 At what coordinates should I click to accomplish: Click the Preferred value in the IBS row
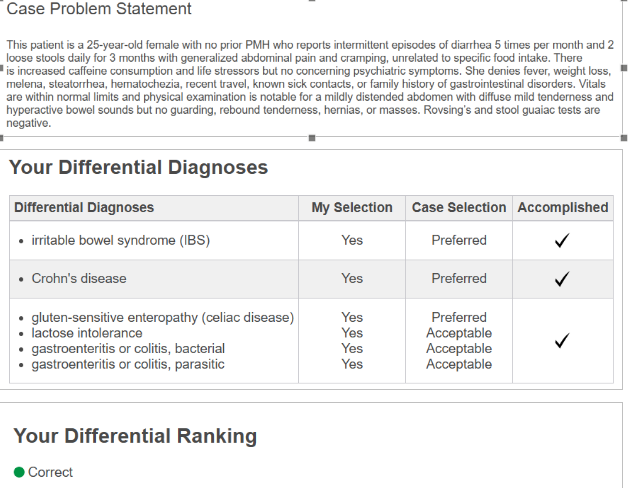(x=459, y=241)
